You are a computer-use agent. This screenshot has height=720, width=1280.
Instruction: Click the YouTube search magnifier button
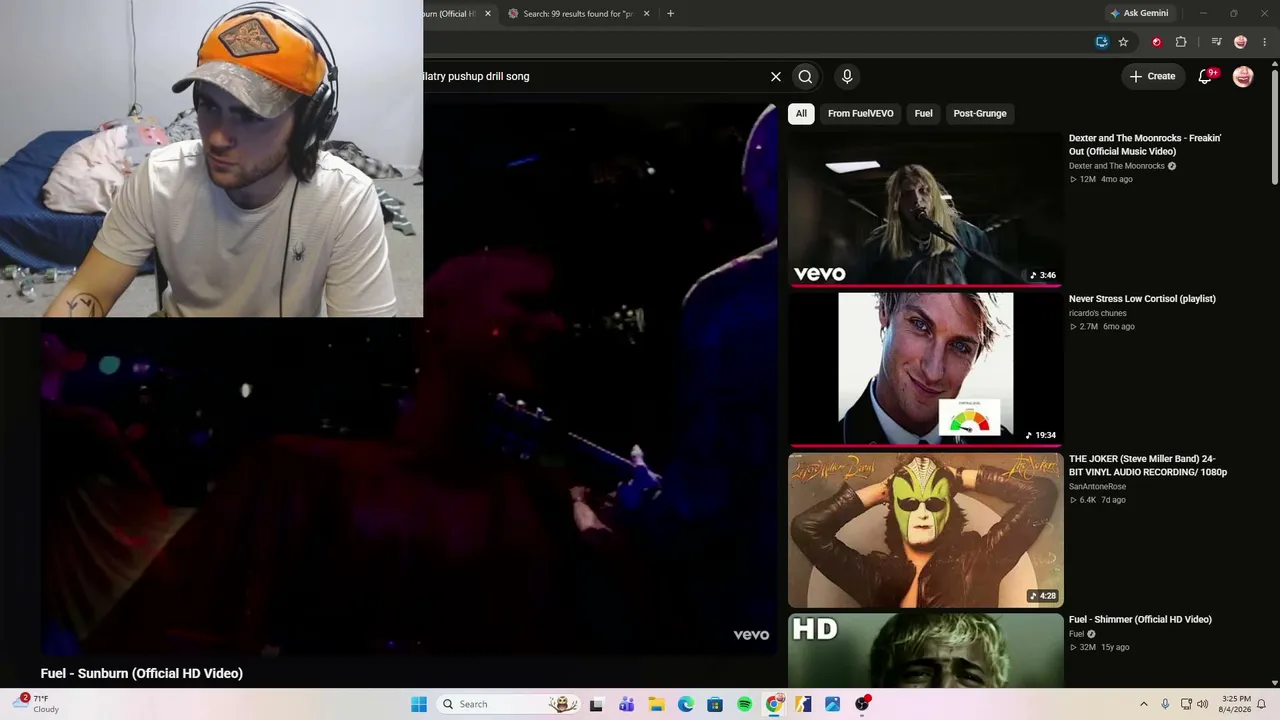(x=805, y=76)
